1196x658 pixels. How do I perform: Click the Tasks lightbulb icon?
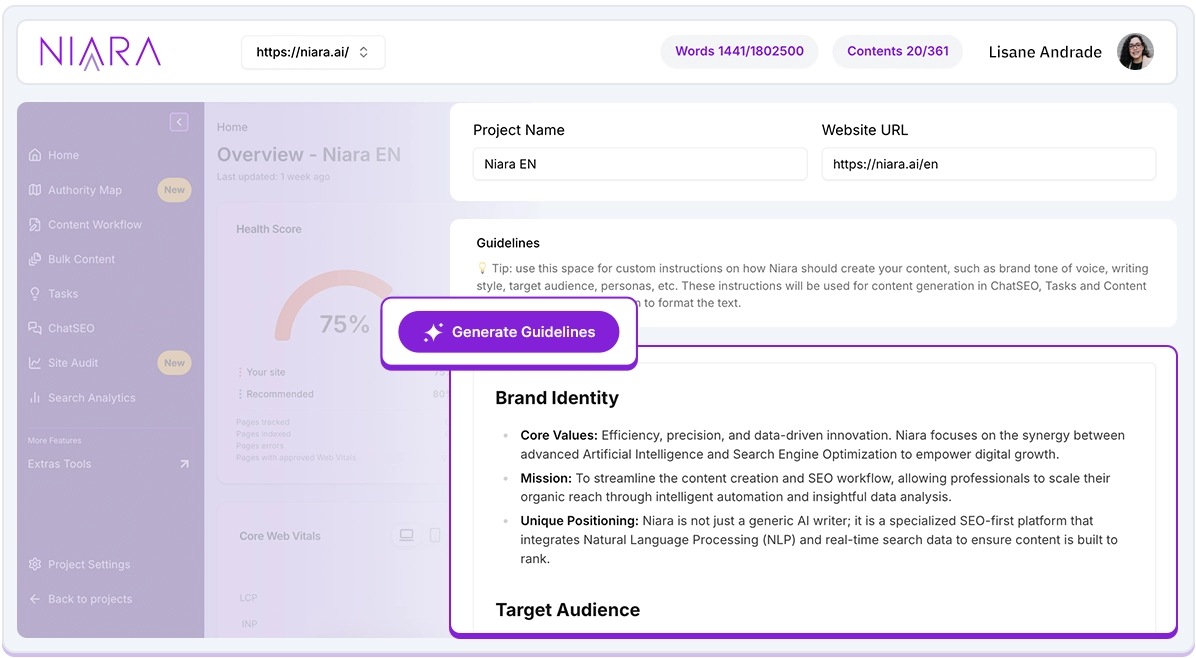point(35,294)
